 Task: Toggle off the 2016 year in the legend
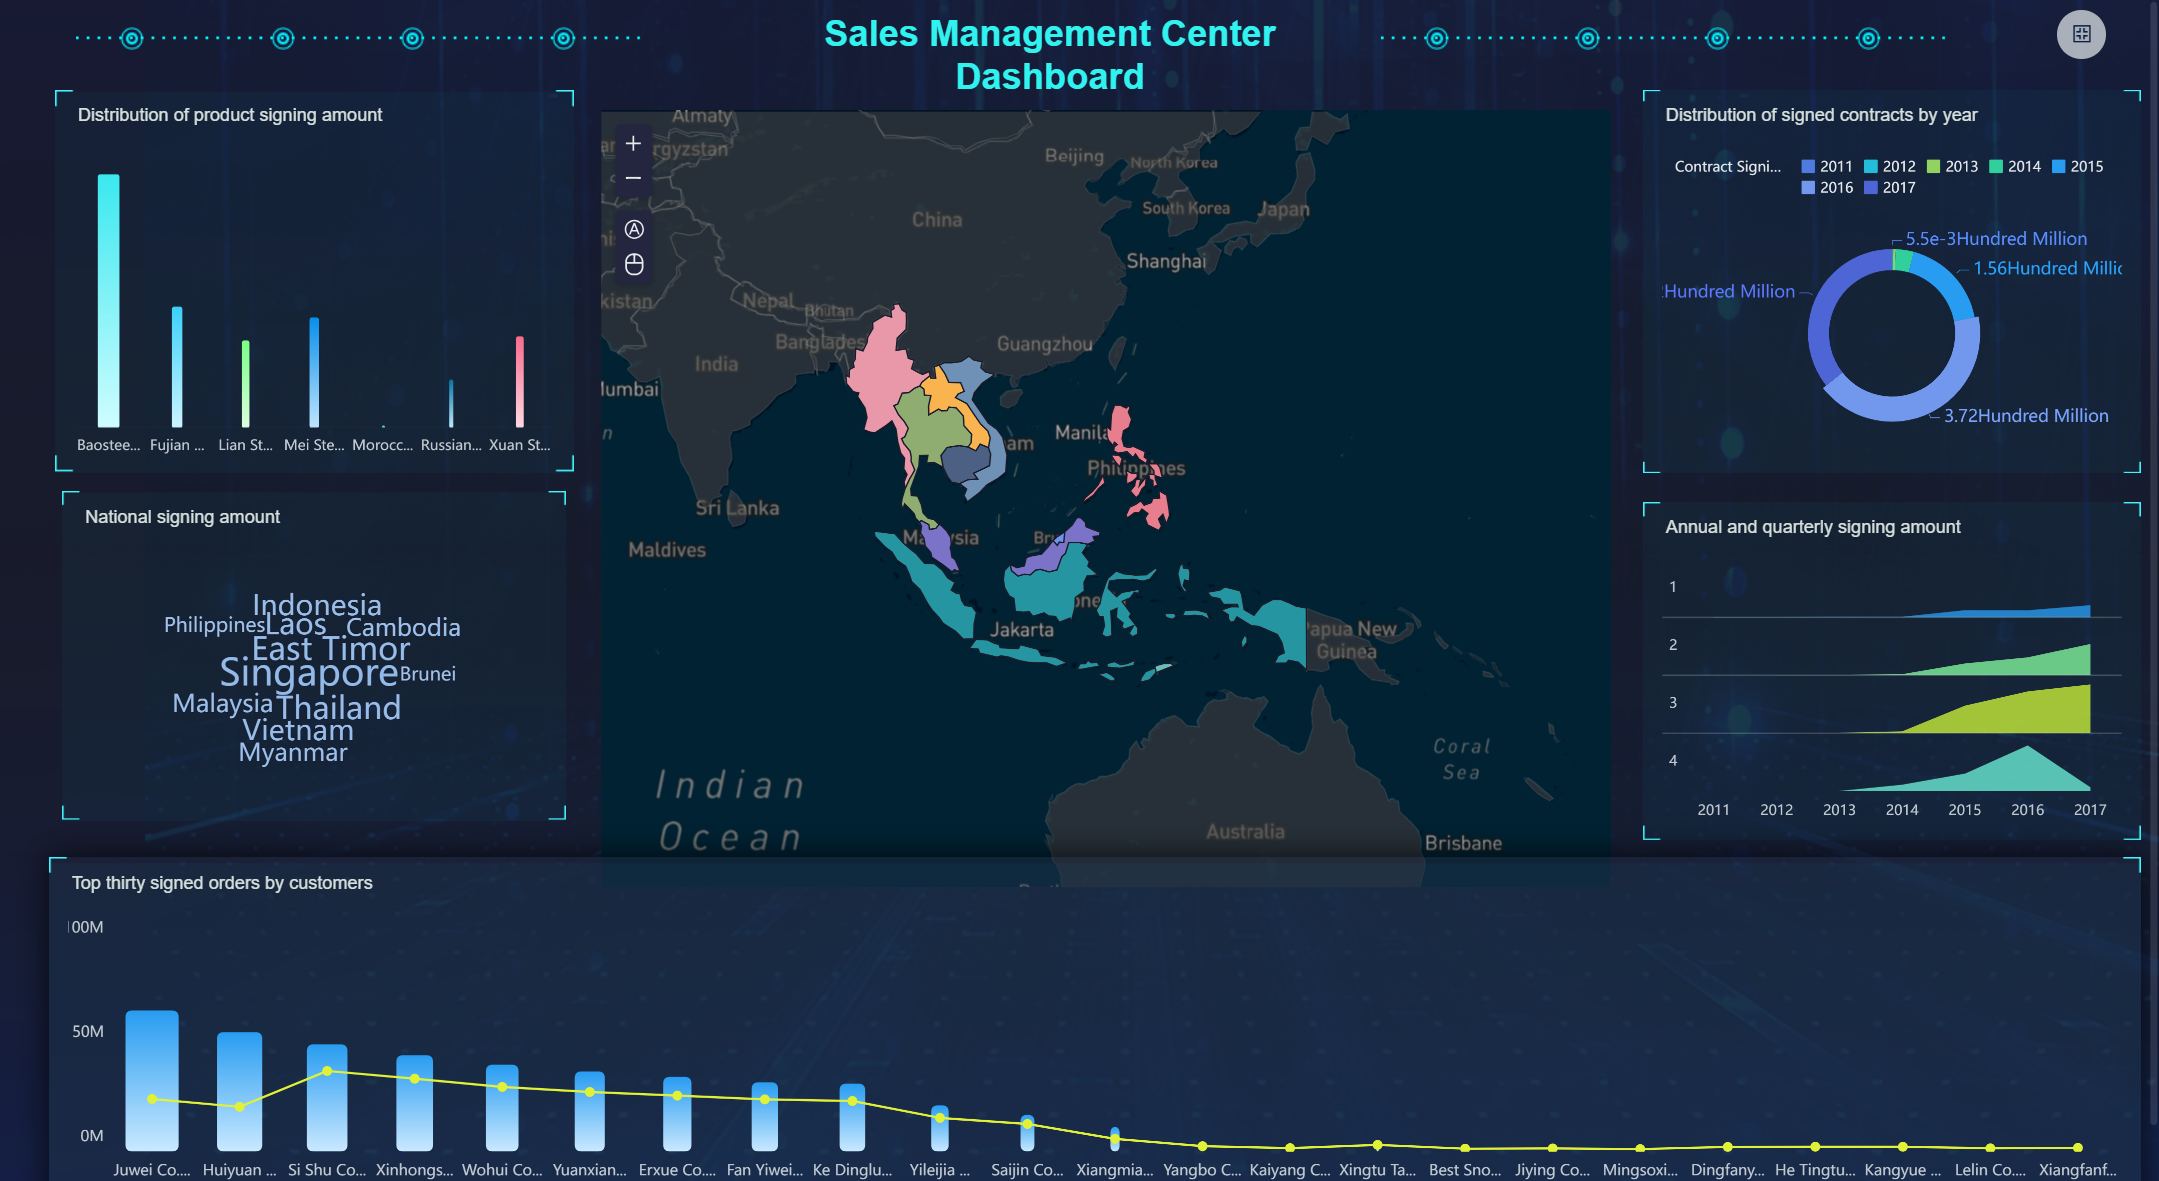point(1810,187)
